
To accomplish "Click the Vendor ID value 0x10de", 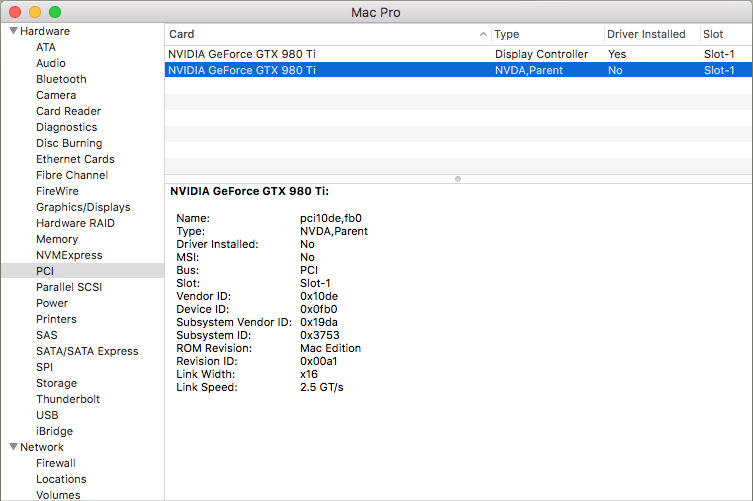I will (x=319, y=296).
